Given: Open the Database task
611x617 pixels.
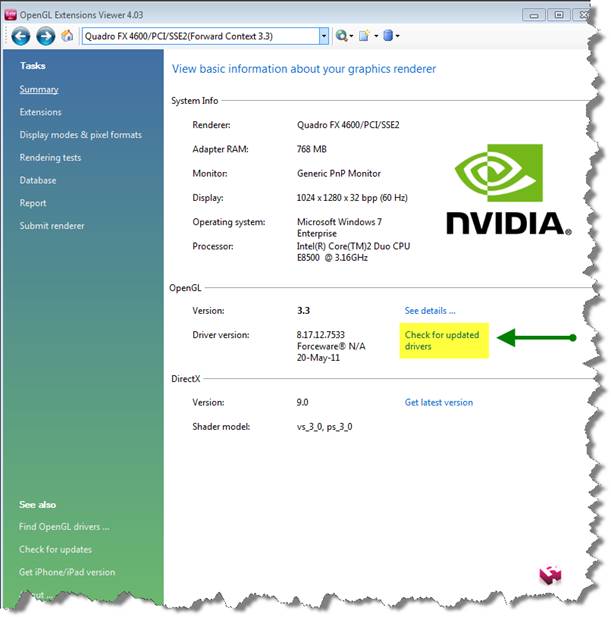Looking at the screenshot, I should coord(38,181).
